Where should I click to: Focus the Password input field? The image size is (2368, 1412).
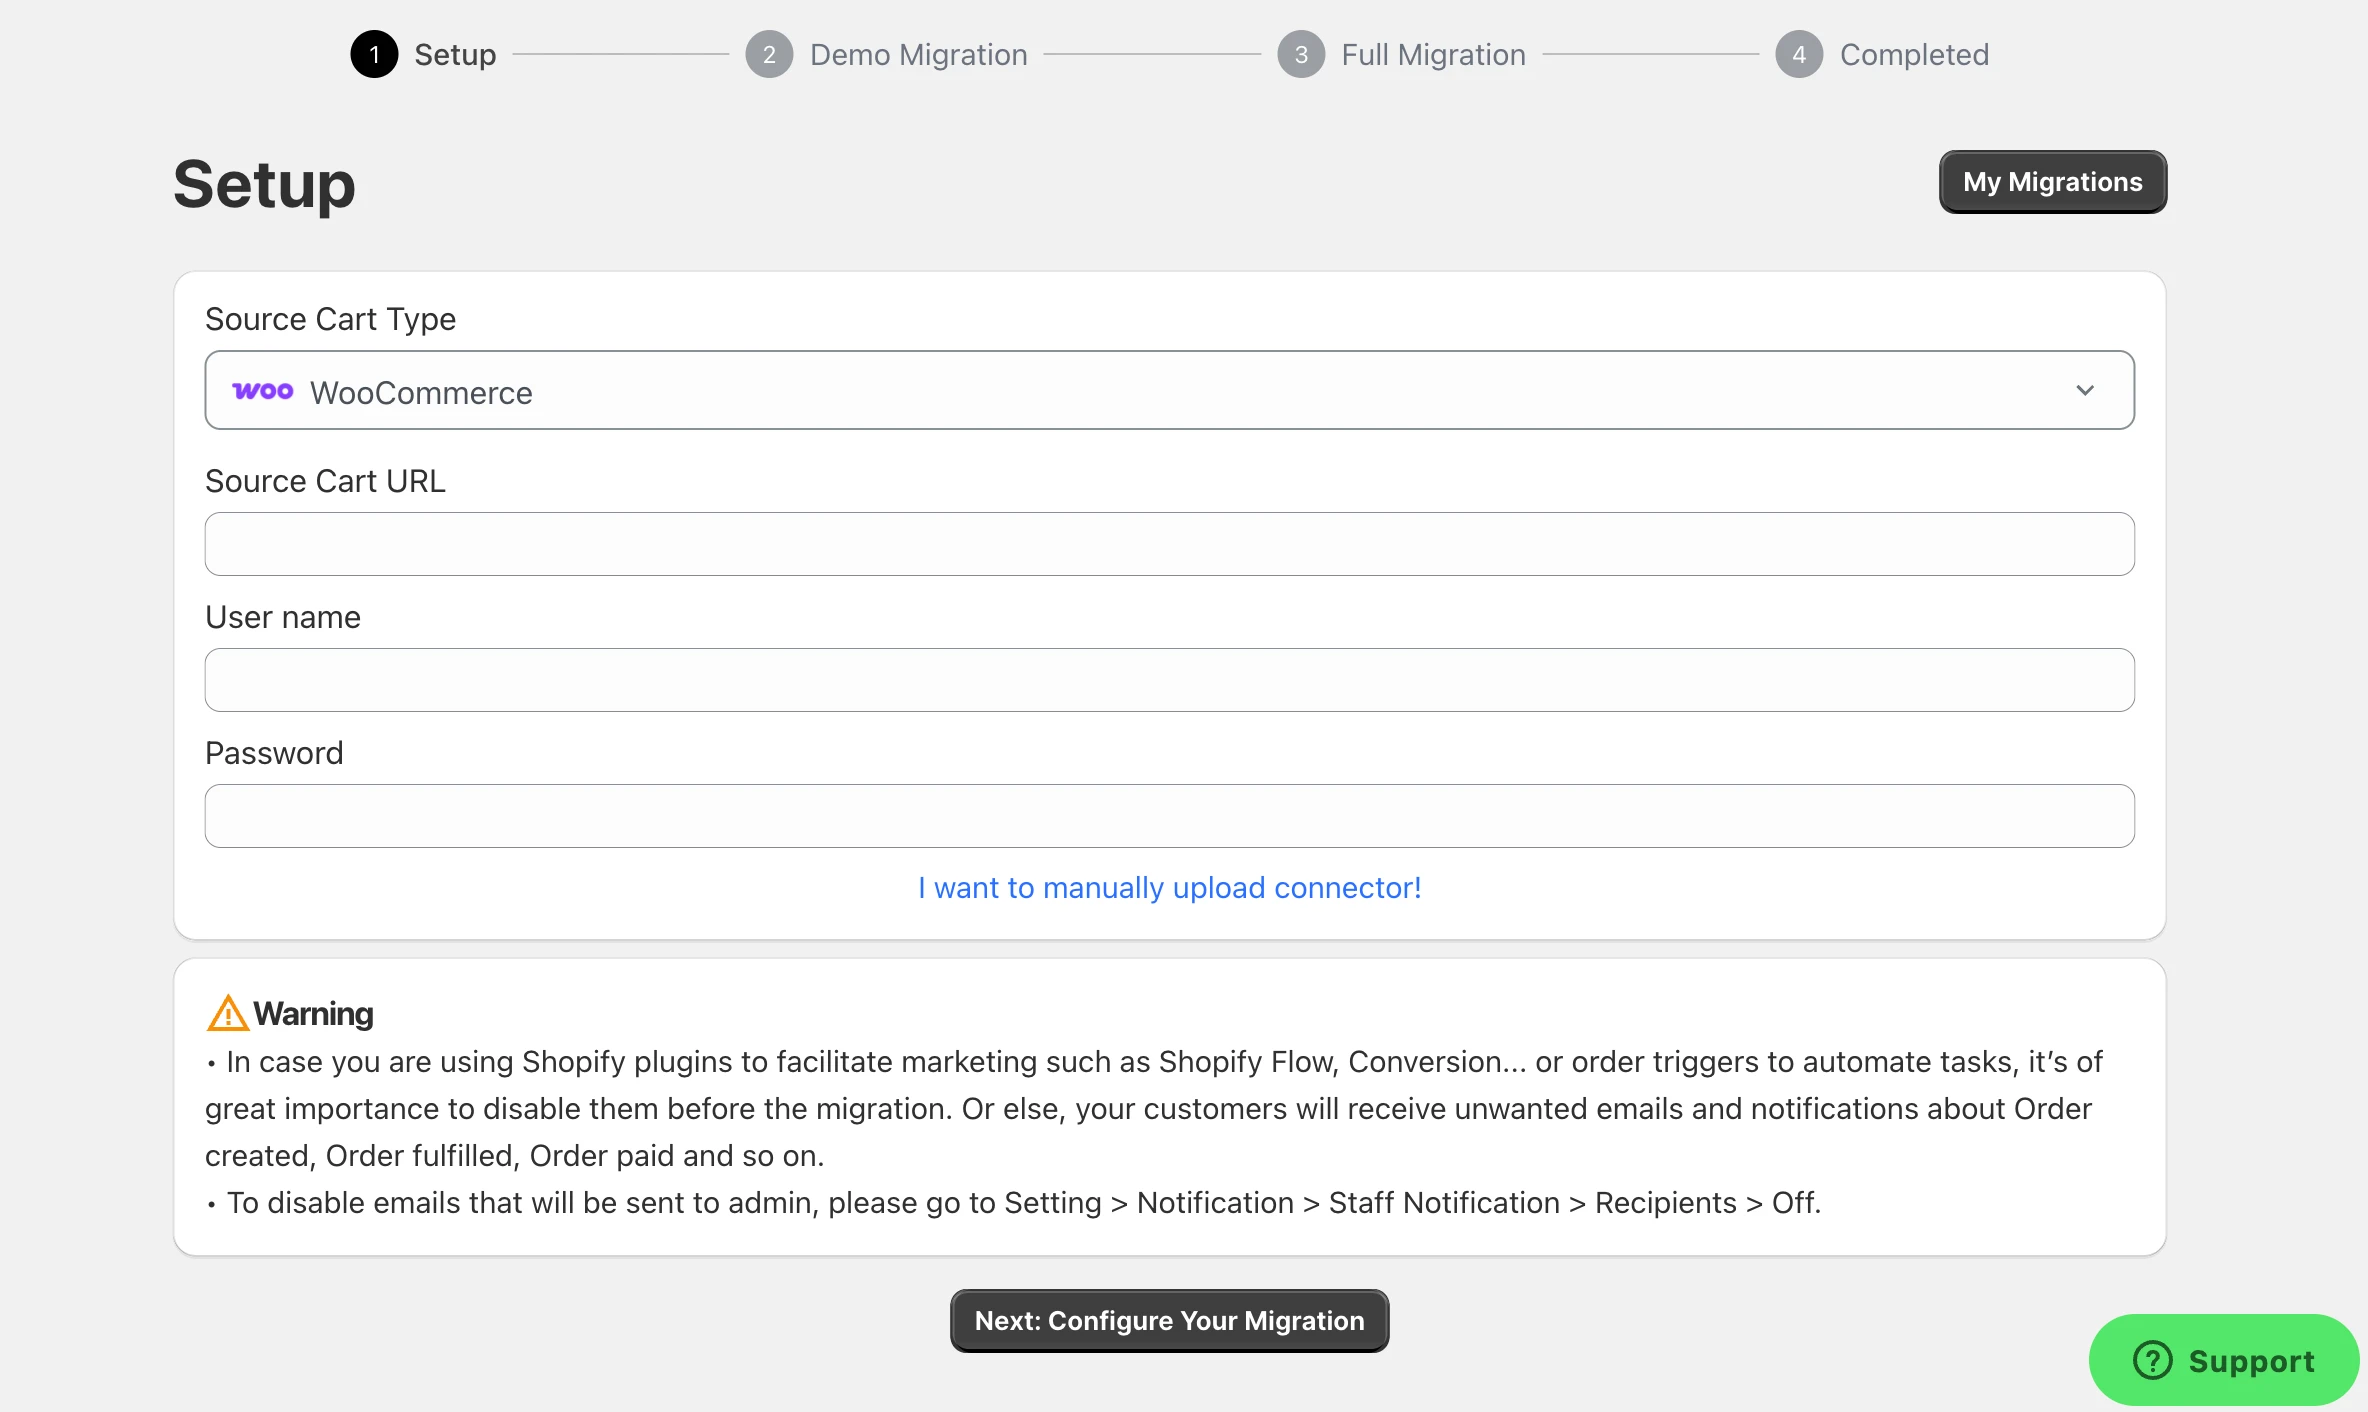point(1170,816)
